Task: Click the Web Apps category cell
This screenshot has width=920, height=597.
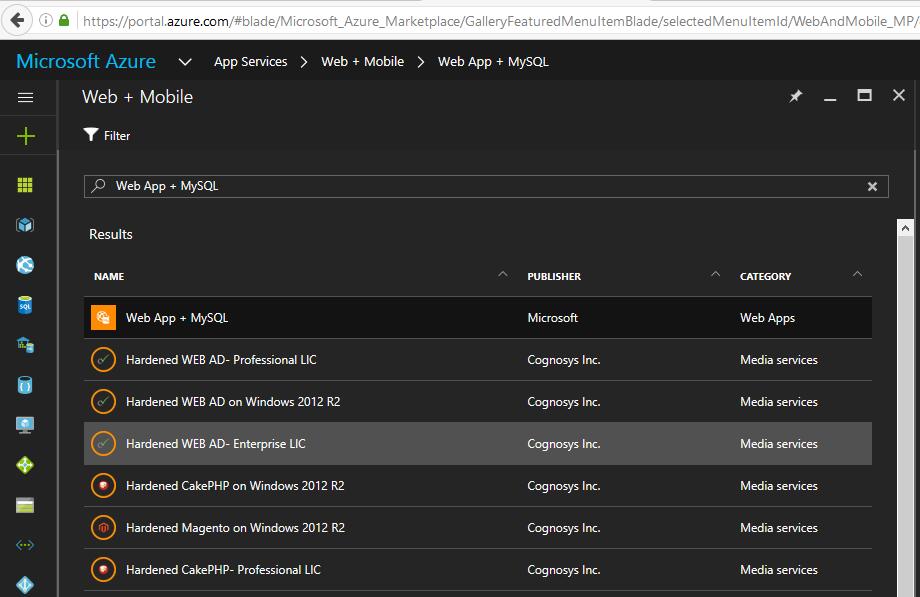Action: point(767,318)
